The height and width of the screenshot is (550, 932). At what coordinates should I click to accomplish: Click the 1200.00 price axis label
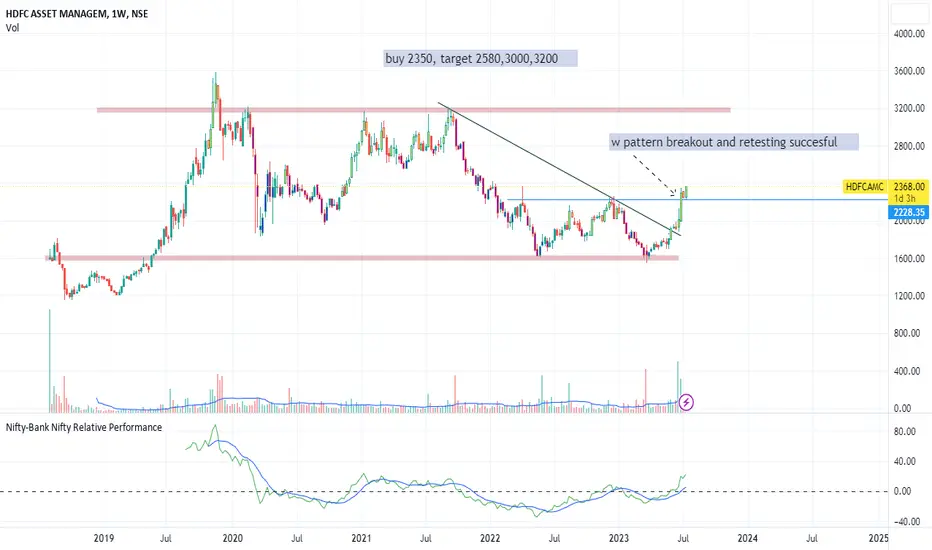tap(909, 296)
